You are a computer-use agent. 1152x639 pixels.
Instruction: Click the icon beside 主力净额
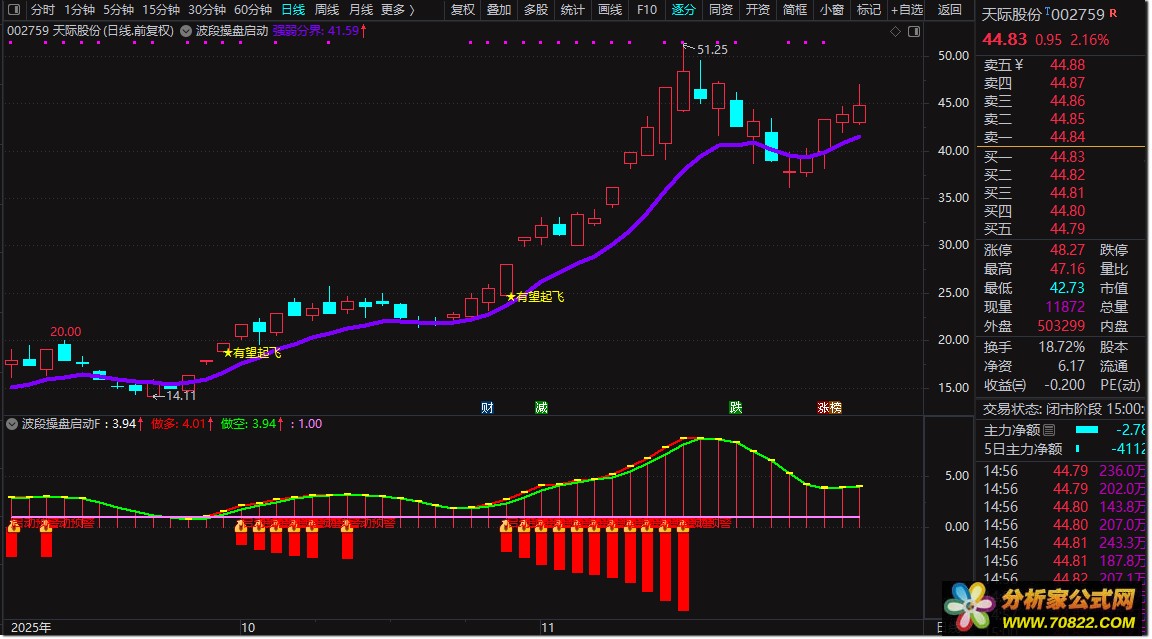pos(1049,430)
